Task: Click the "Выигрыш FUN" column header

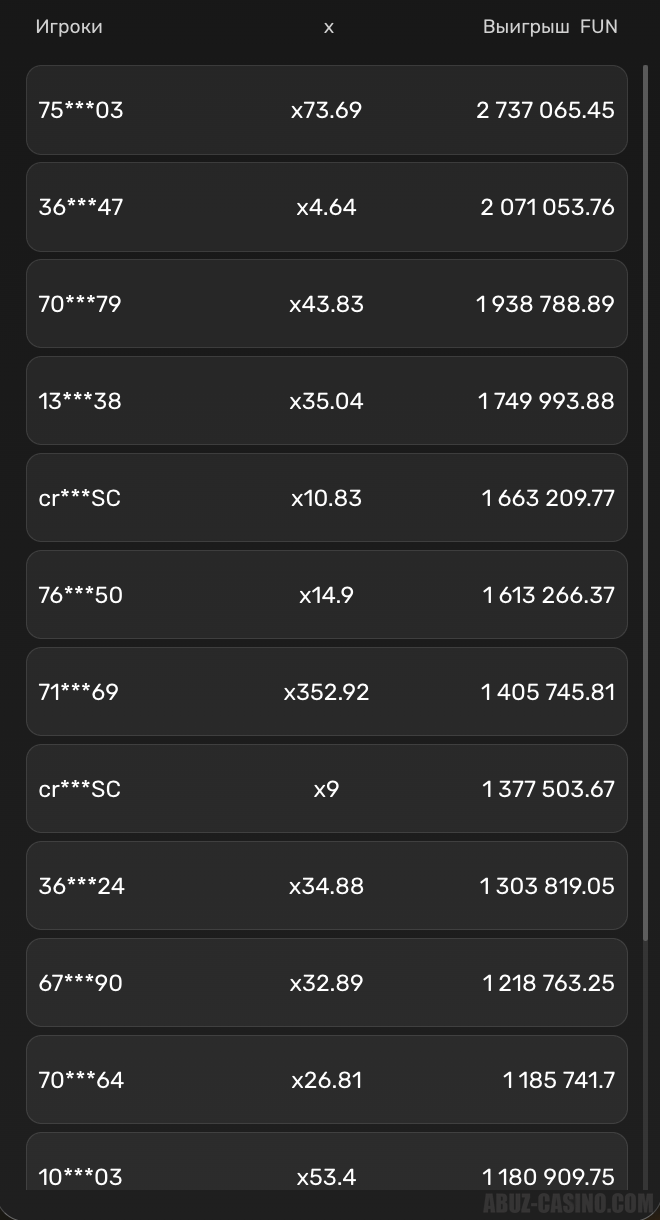Action: 550,27
